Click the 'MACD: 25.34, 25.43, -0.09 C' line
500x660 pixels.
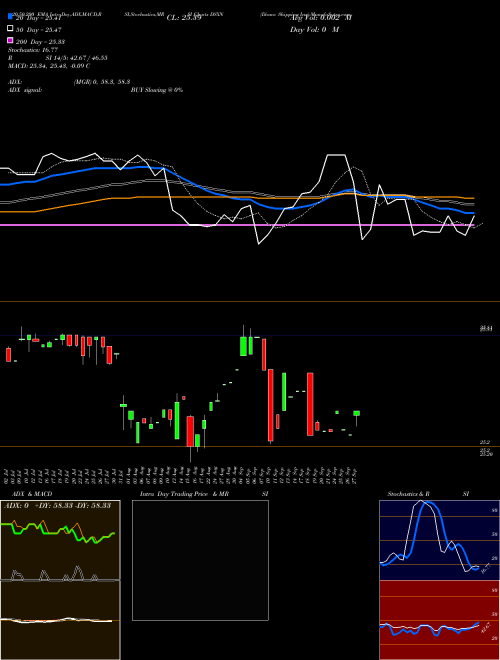click(49, 66)
